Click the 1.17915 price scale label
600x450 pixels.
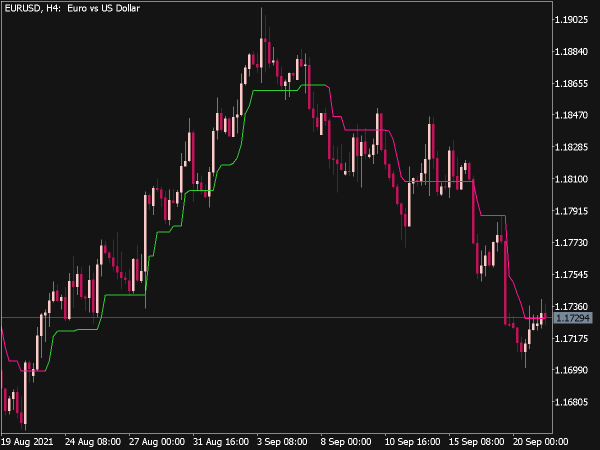[571, 211]
